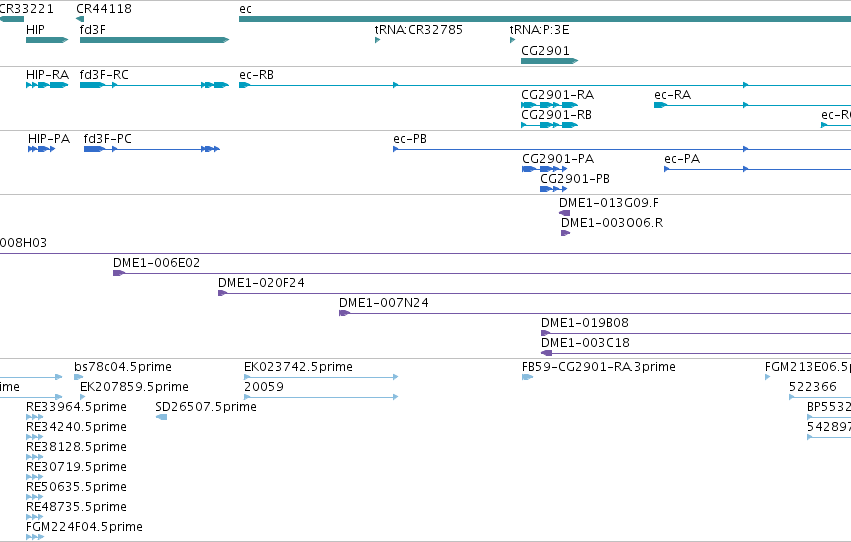Select the CR44118 gene label
Screen dimensions: 851x542
pos(104,9)
